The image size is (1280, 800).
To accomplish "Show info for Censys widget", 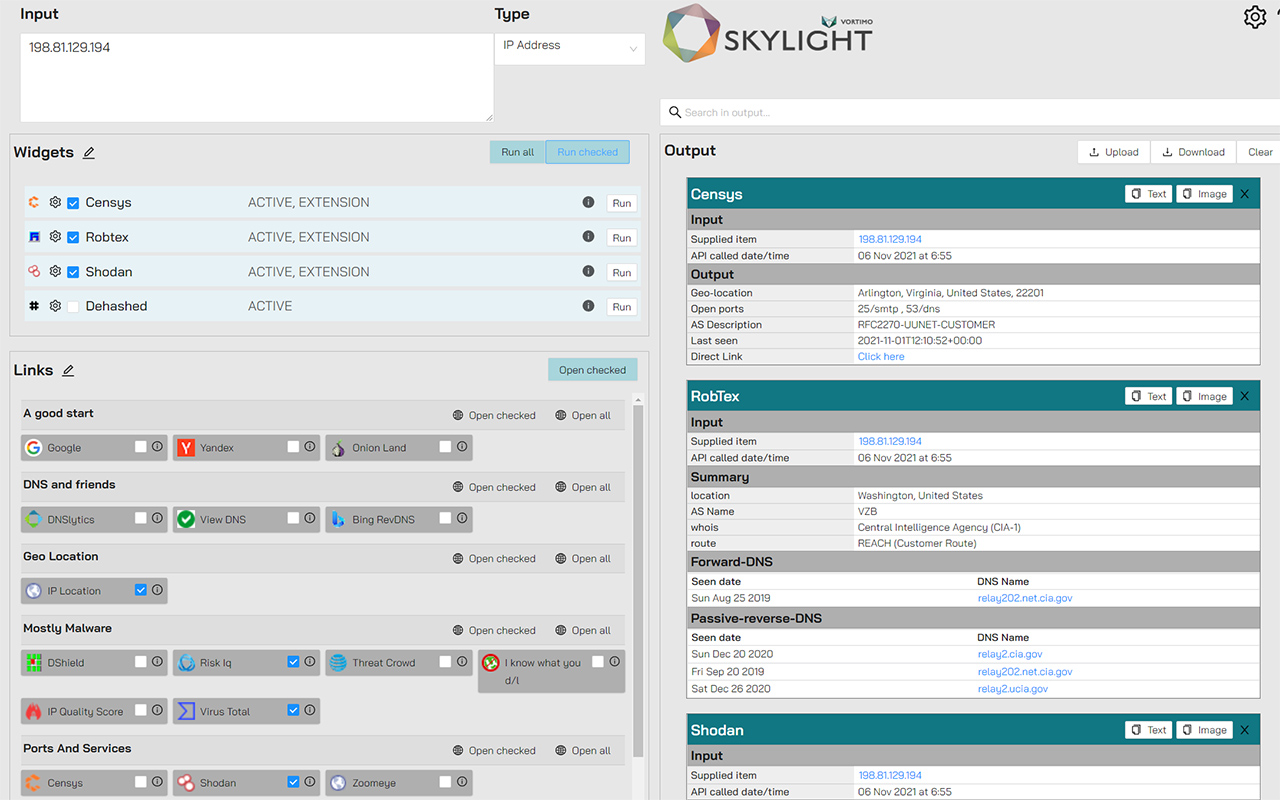I will click(588, 202).
